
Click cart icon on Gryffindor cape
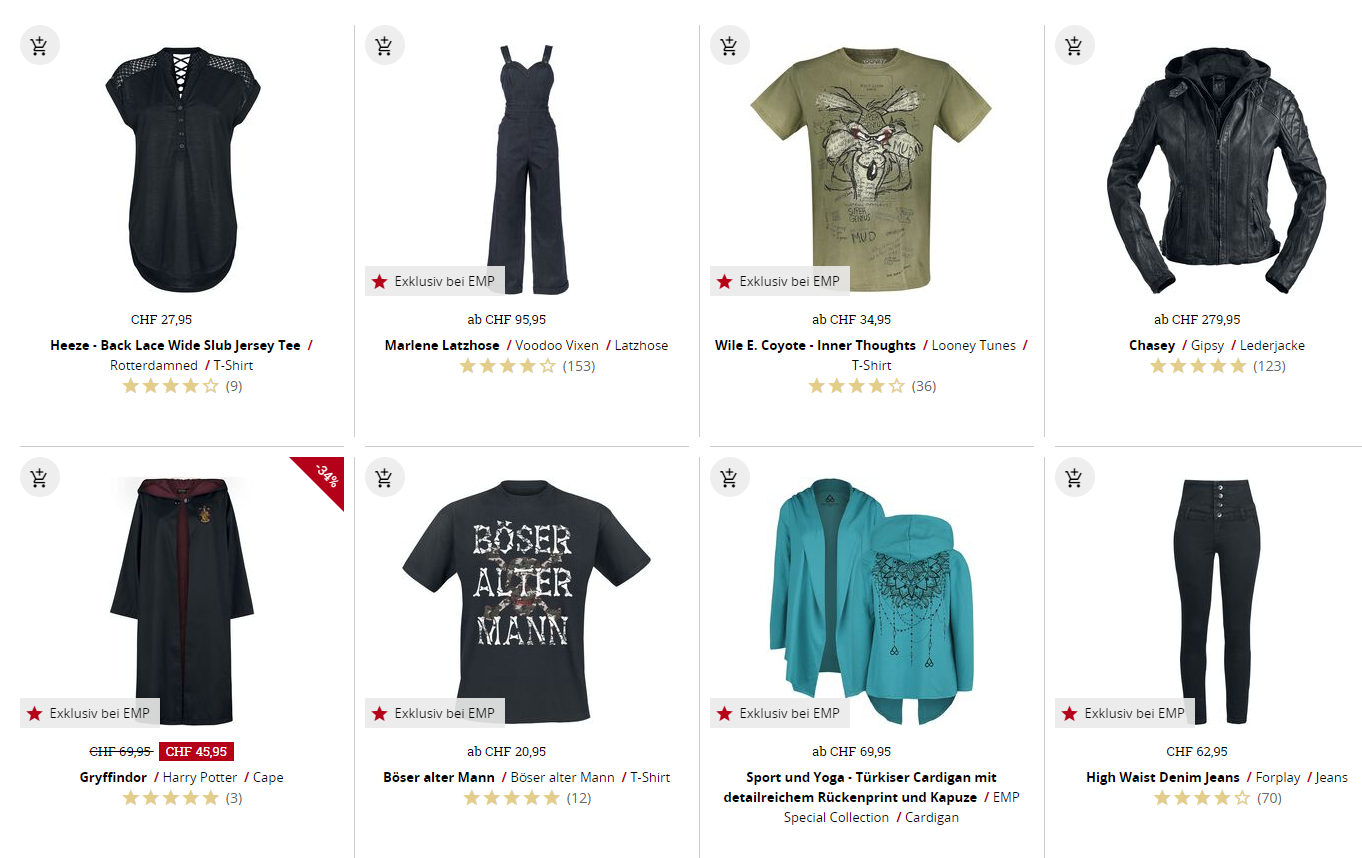pos(39,477)
